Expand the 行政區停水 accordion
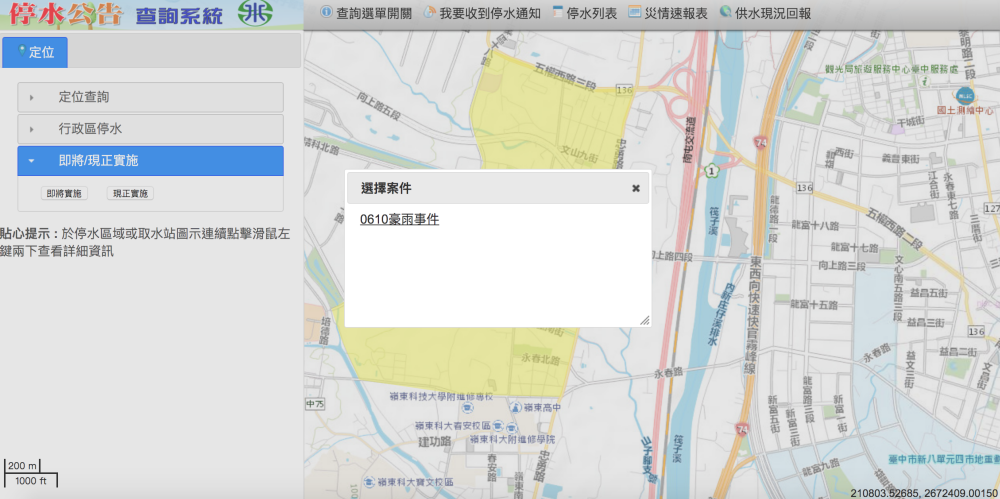Viewport: 1000px width, 499px height. point(150,129)
